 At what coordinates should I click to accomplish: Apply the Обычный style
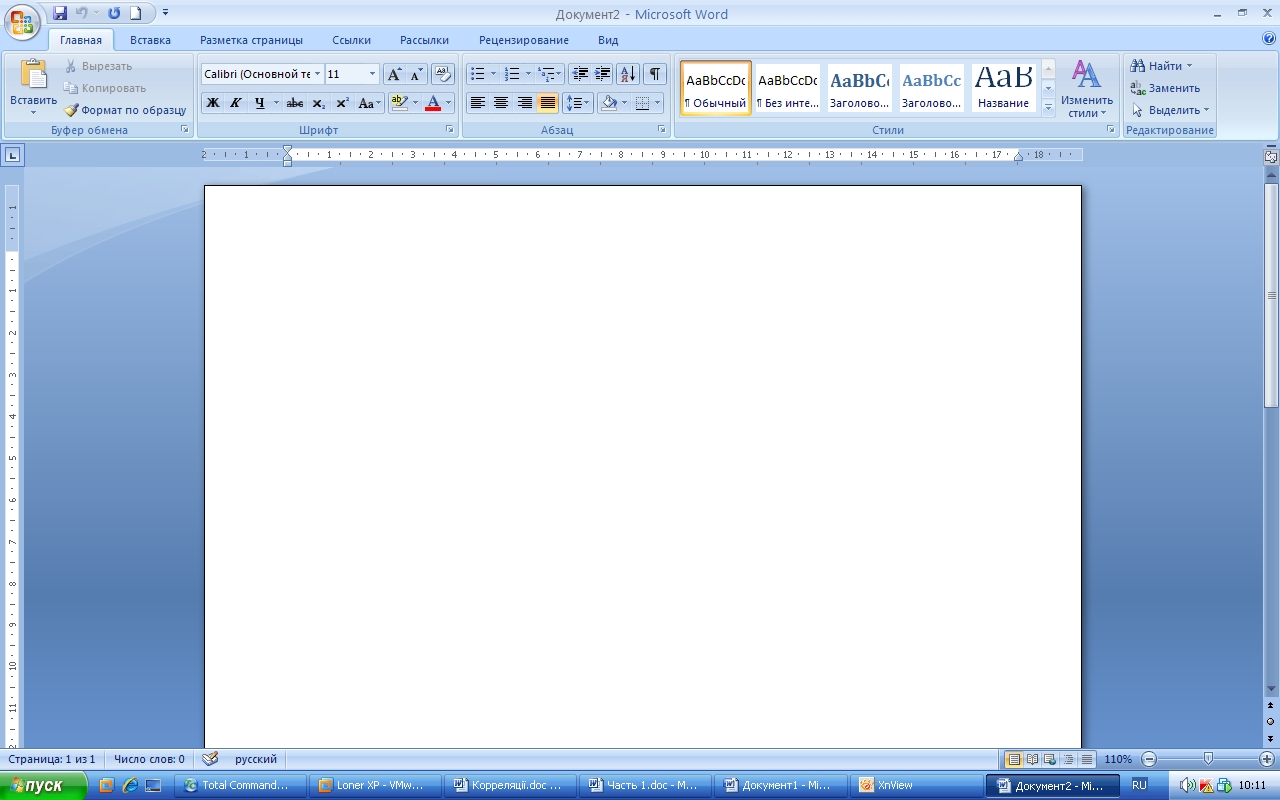point(716,88)
